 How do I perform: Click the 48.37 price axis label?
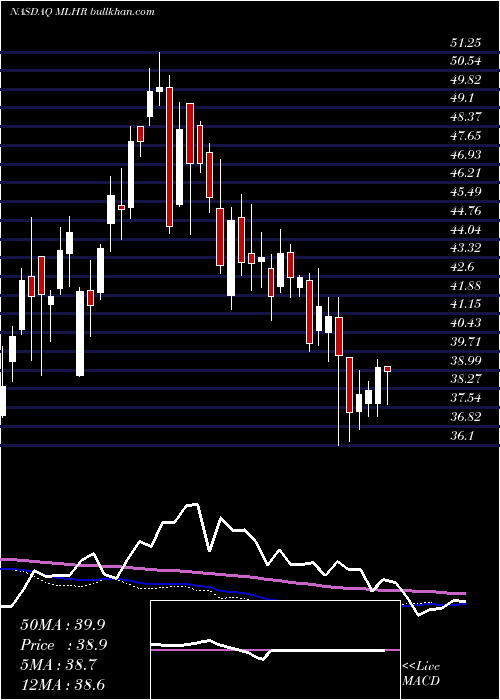[x=466, y=117]
